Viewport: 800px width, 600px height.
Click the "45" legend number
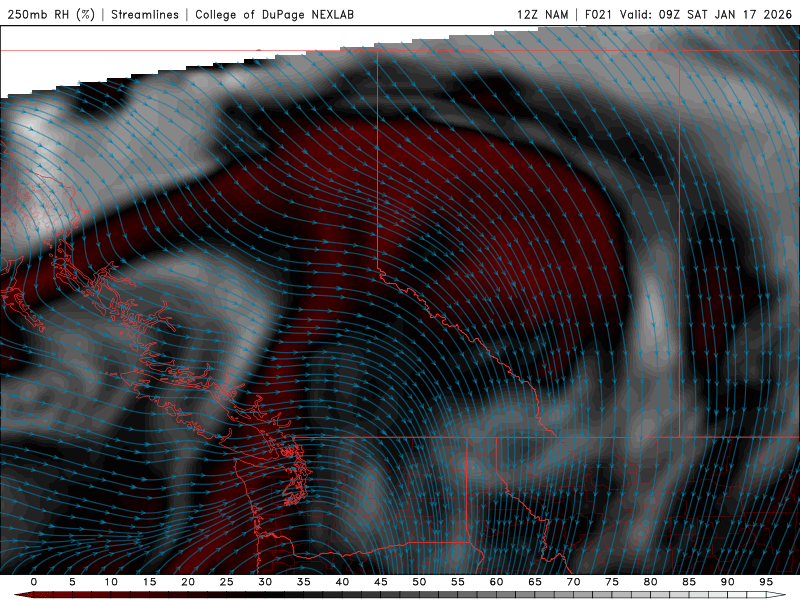pos(380,582)
